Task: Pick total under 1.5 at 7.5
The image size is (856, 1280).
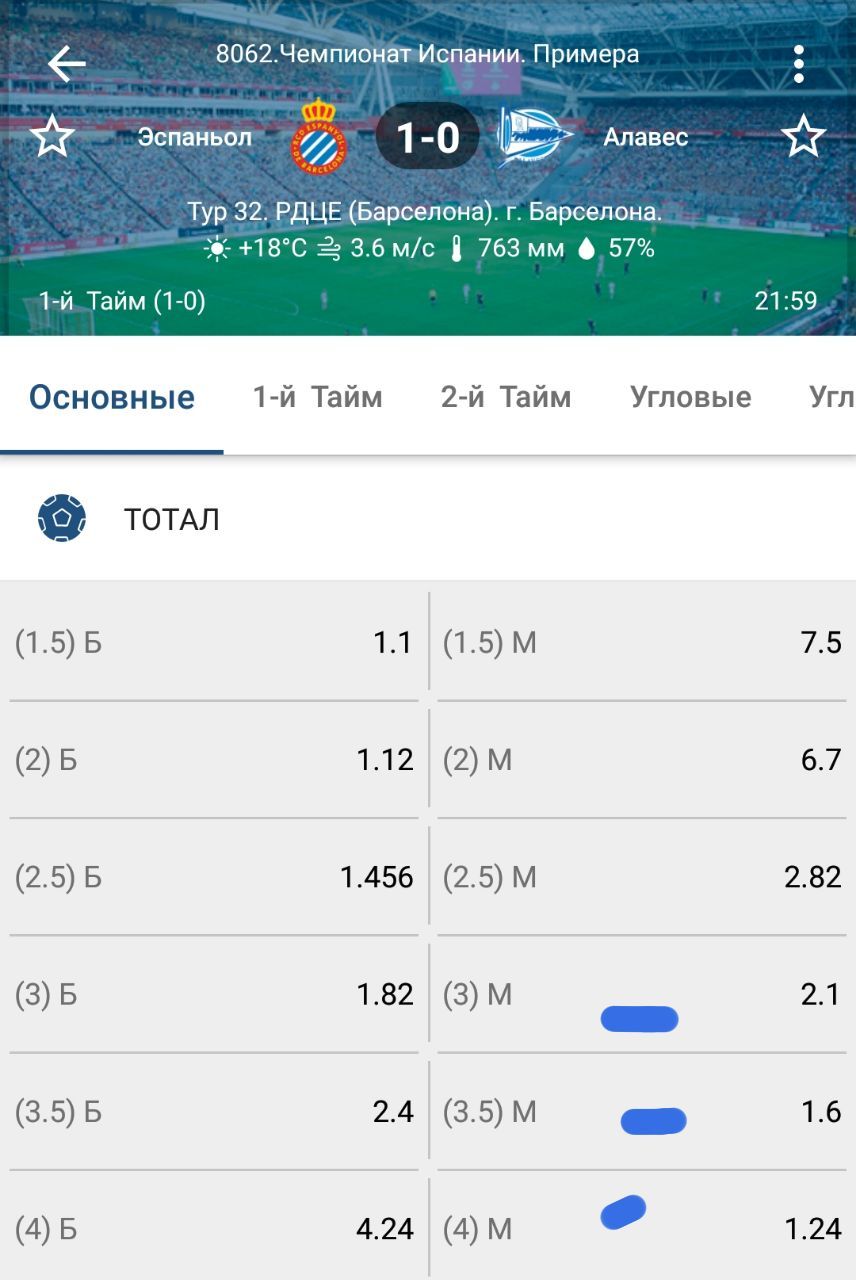Action: (642, 642)
